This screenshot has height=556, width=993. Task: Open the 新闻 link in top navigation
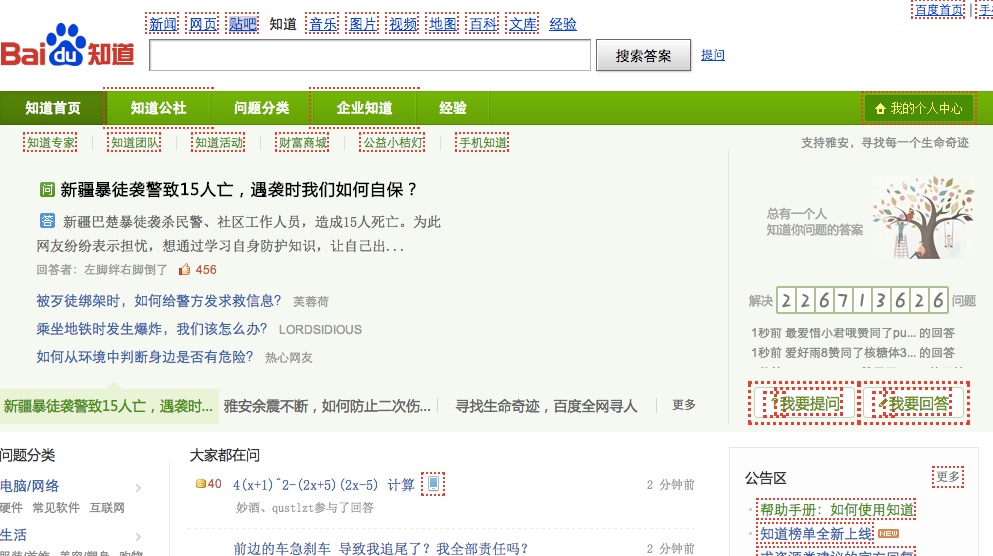[163, 24]
